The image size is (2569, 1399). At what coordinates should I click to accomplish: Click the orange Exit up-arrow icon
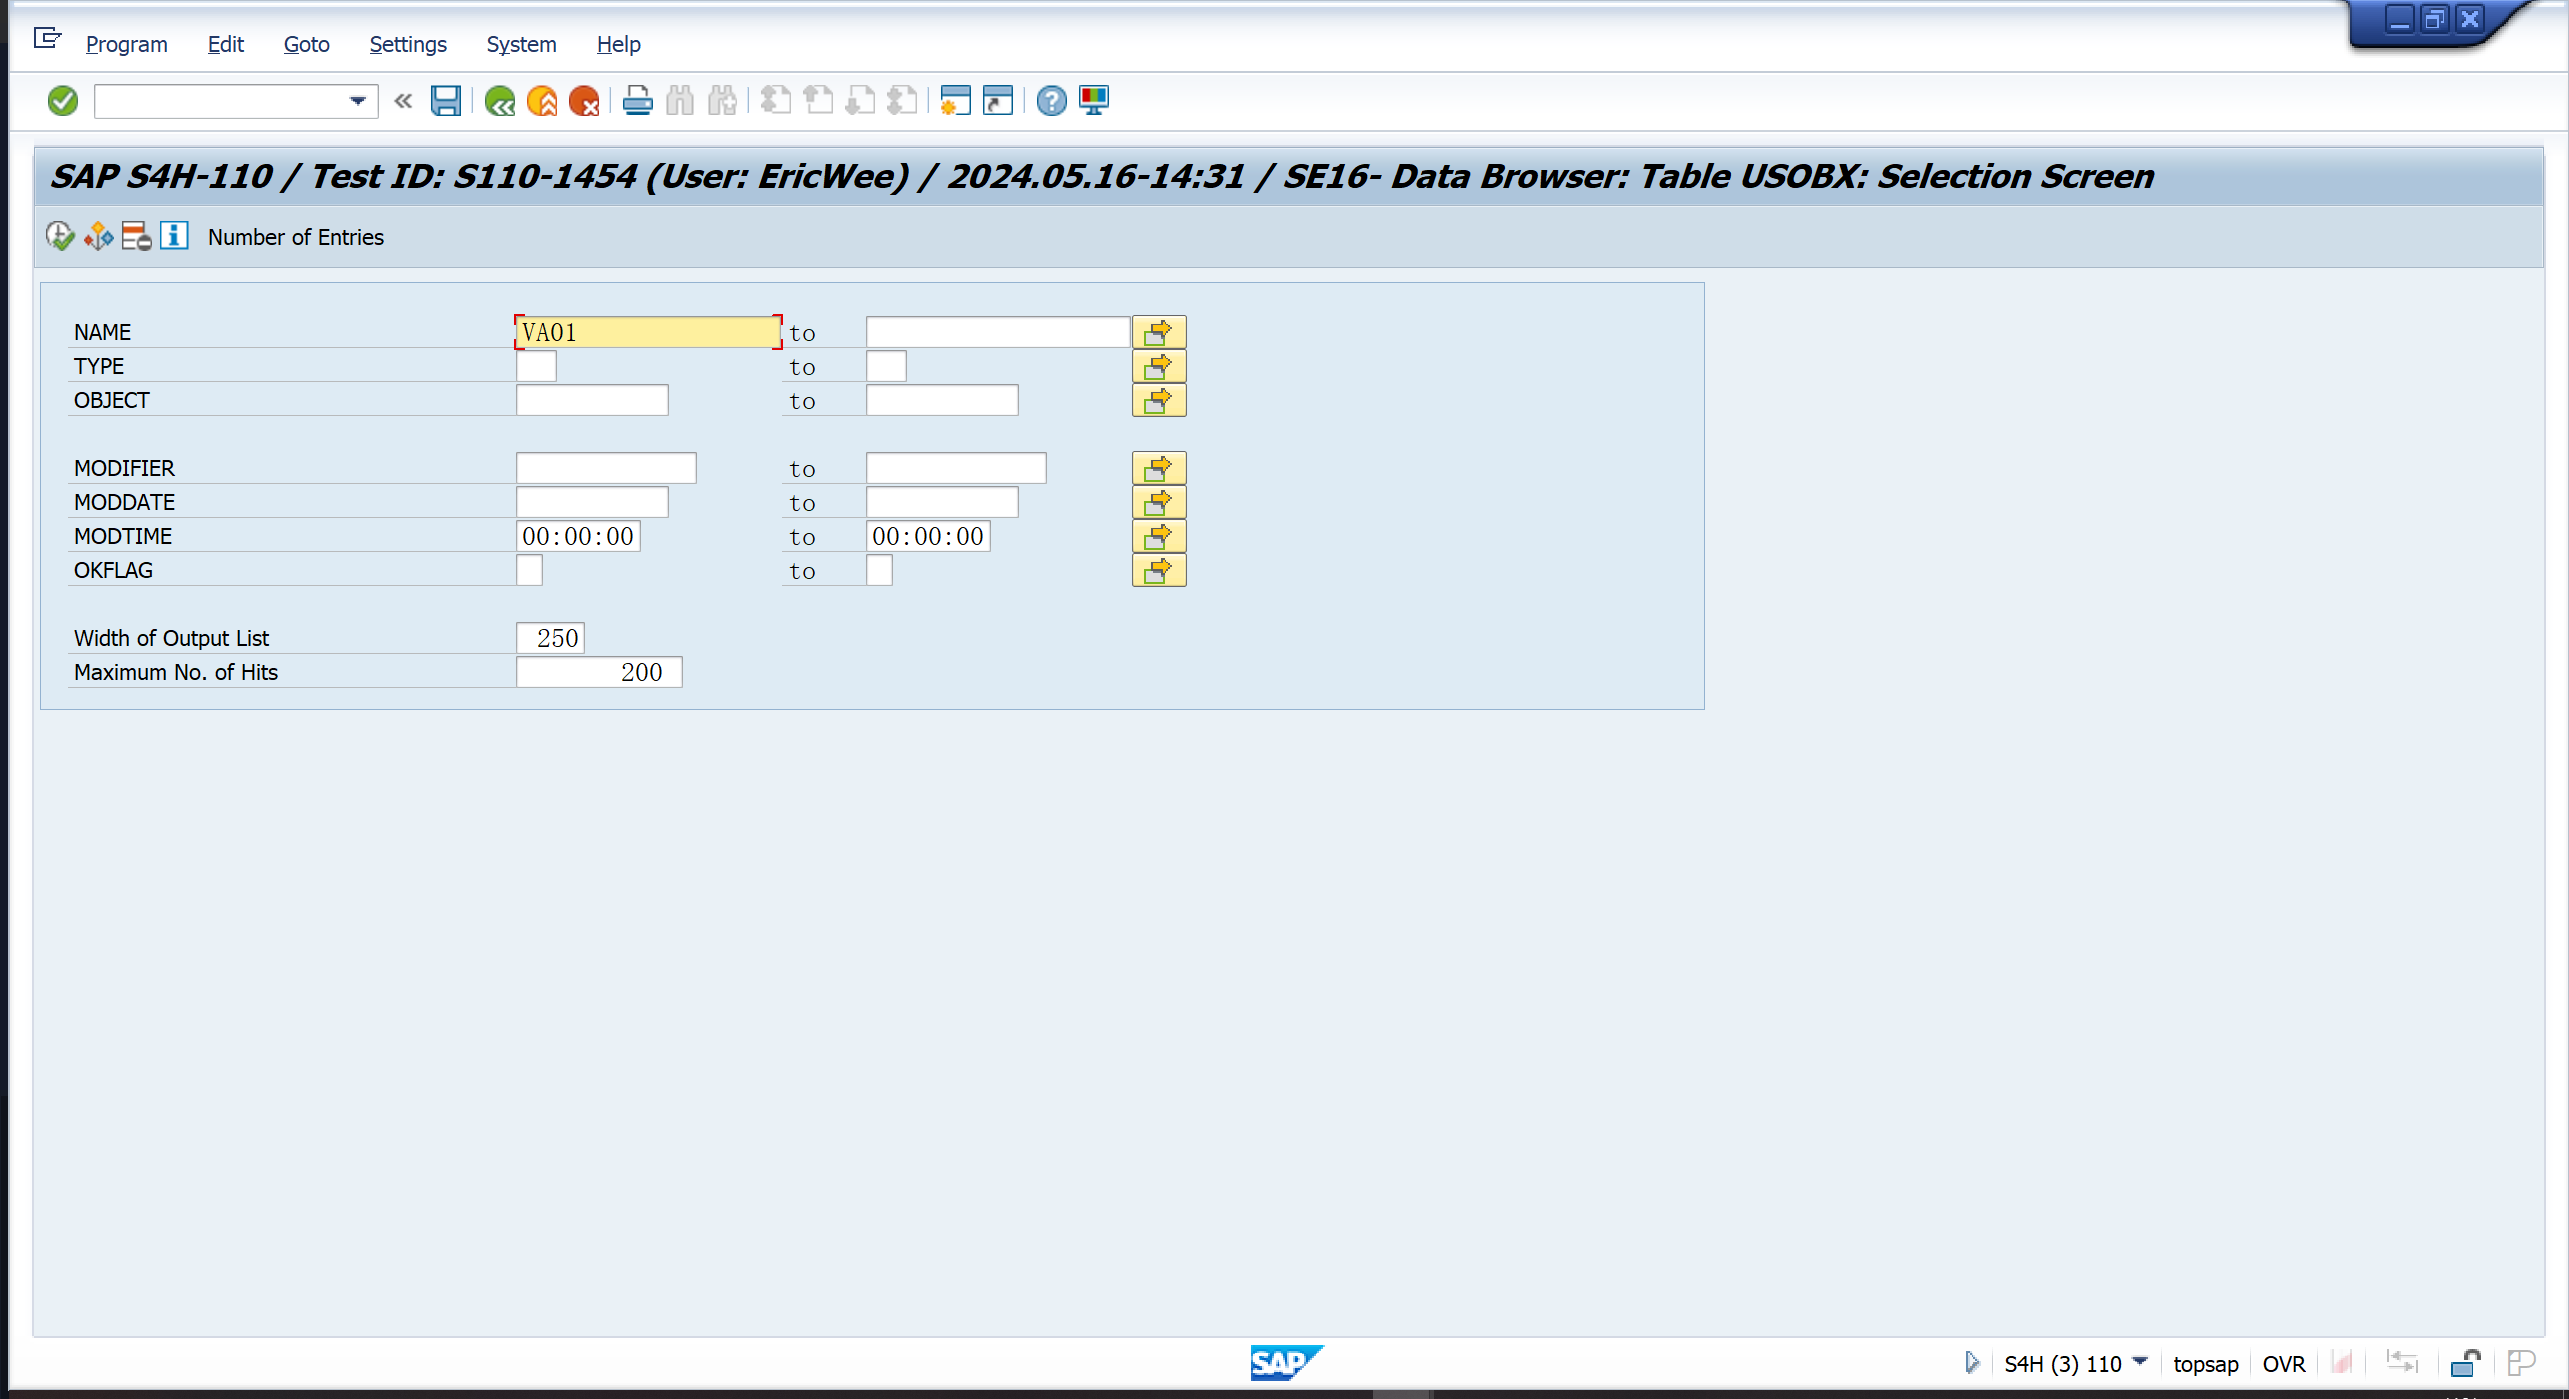541,100
